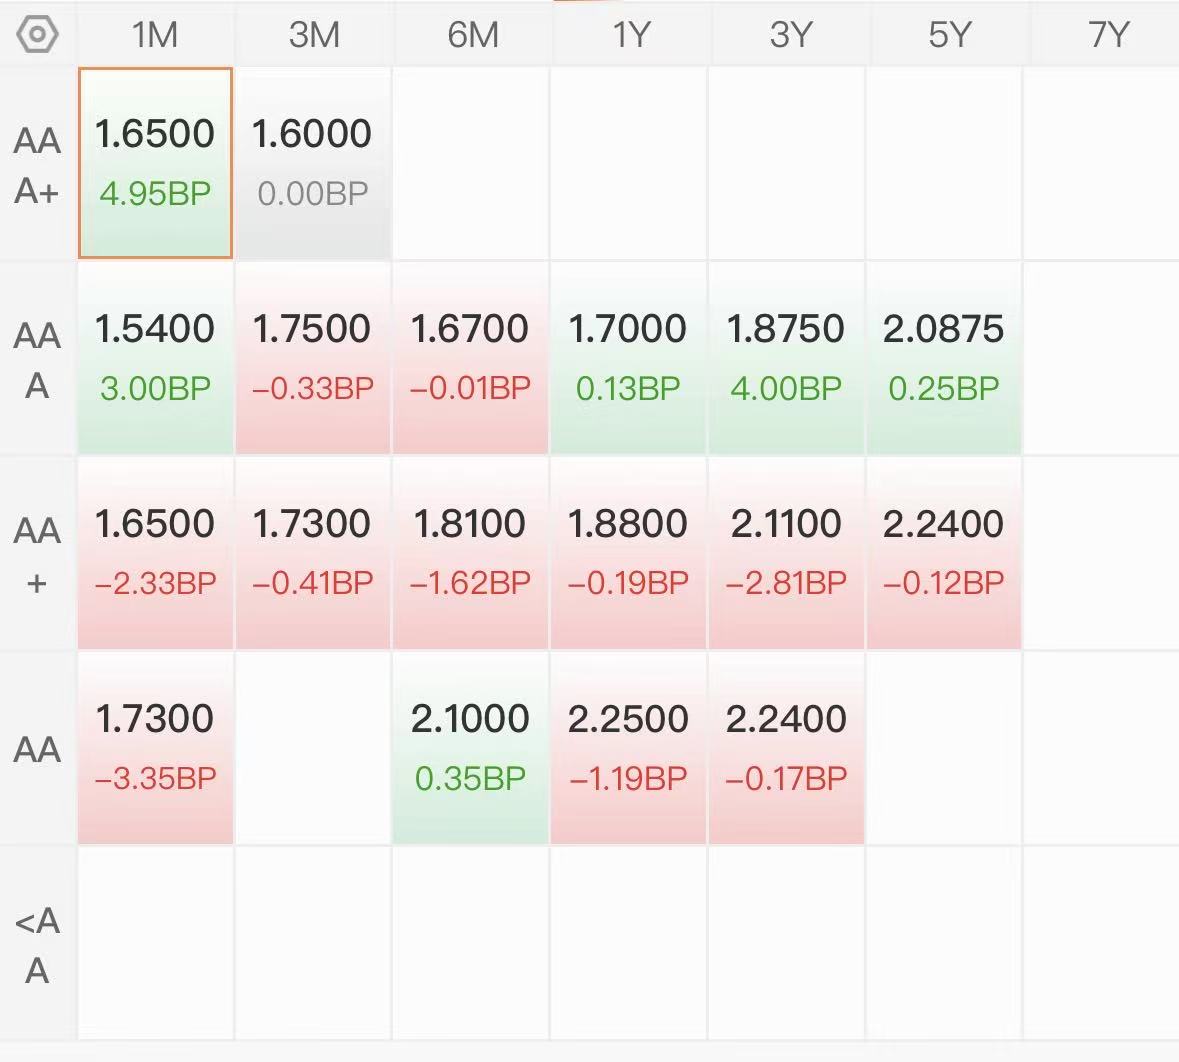
Task: Click the AAA 1M cell showing 1.5400
Action: tap(155, 358)
